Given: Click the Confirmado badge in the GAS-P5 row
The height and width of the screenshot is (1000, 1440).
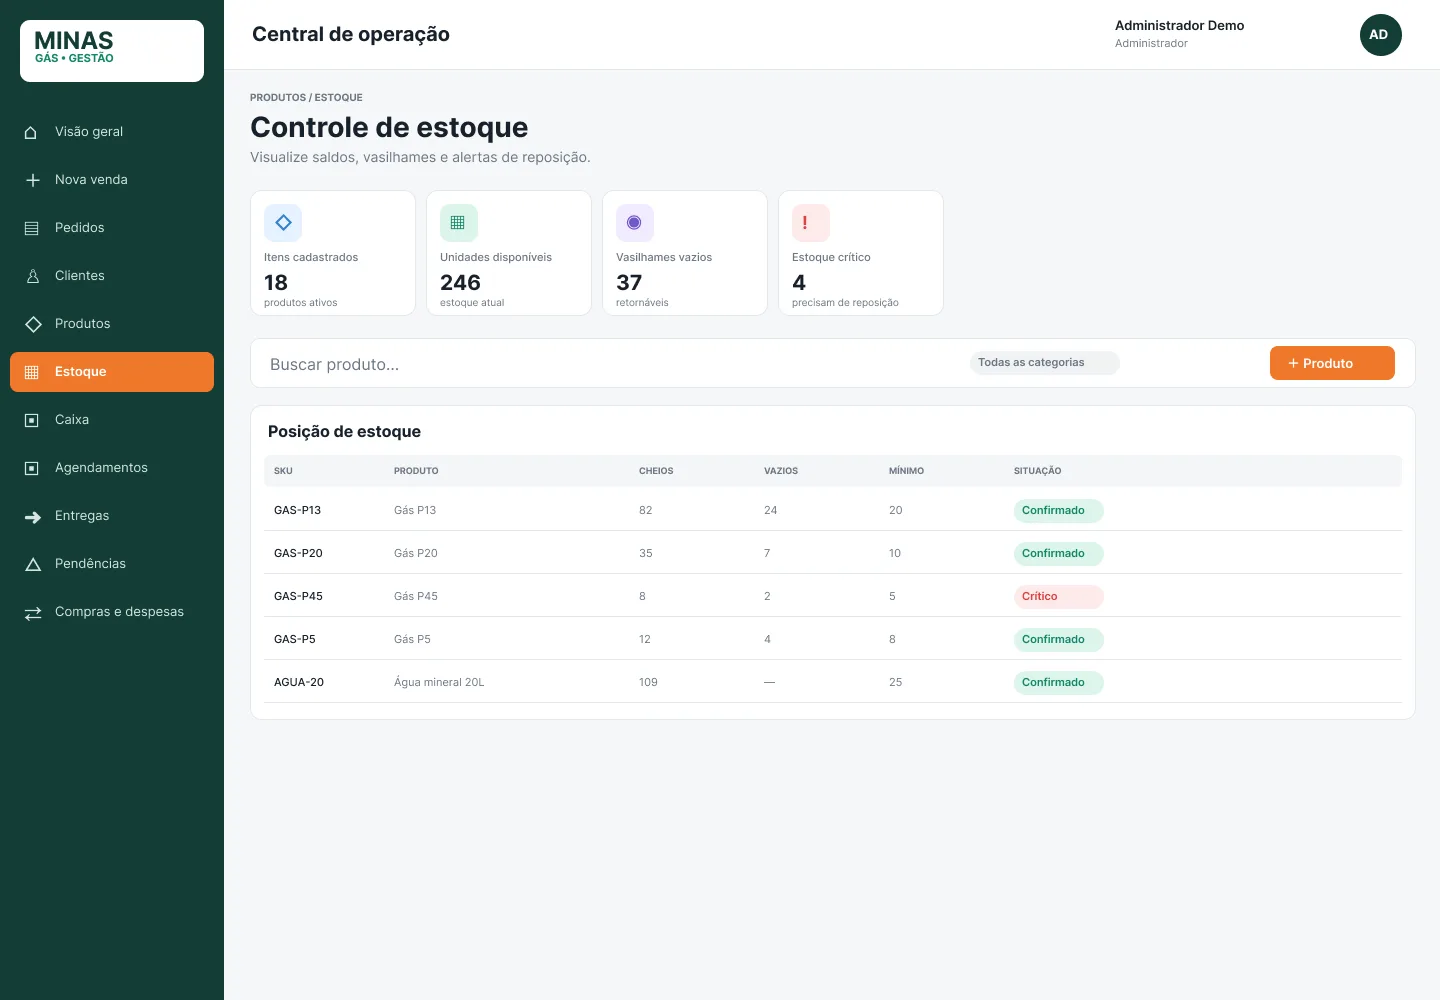Looking at the screenshot, I should [1058, 640].
